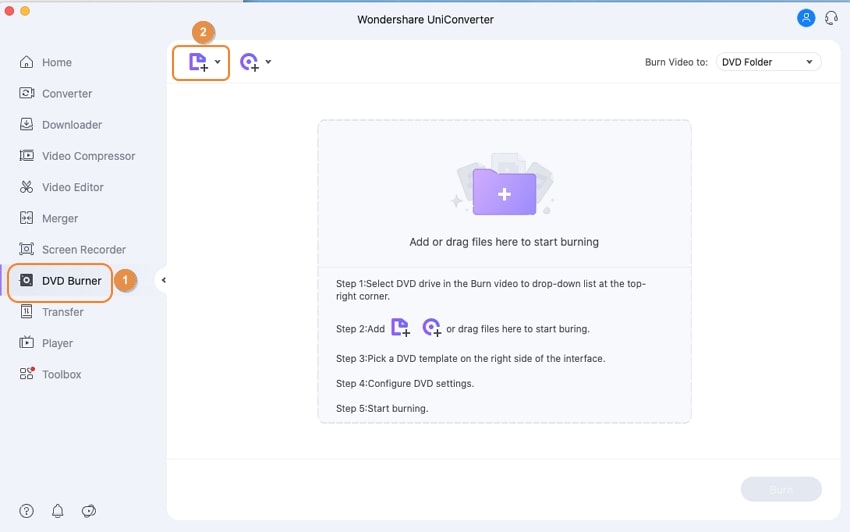The width and height of the screenshot is (850, 532).
Task: Click the 'Step 5:Start burning.' text
Action: point(382,408)
